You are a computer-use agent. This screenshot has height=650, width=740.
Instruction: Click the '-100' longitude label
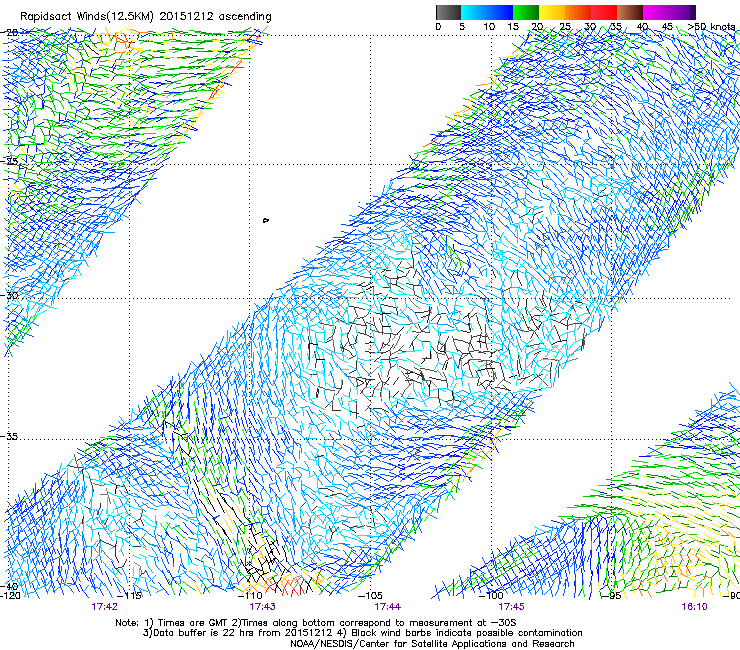point(492,596)
